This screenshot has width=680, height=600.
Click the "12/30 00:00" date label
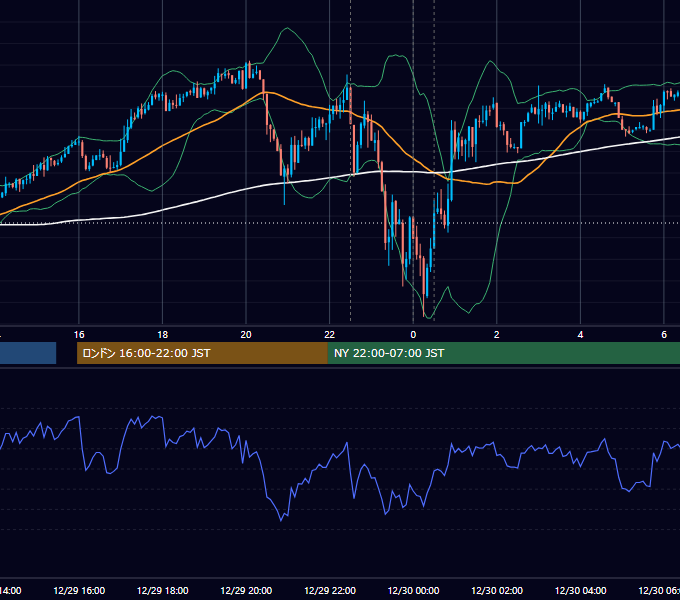(413, 590)
